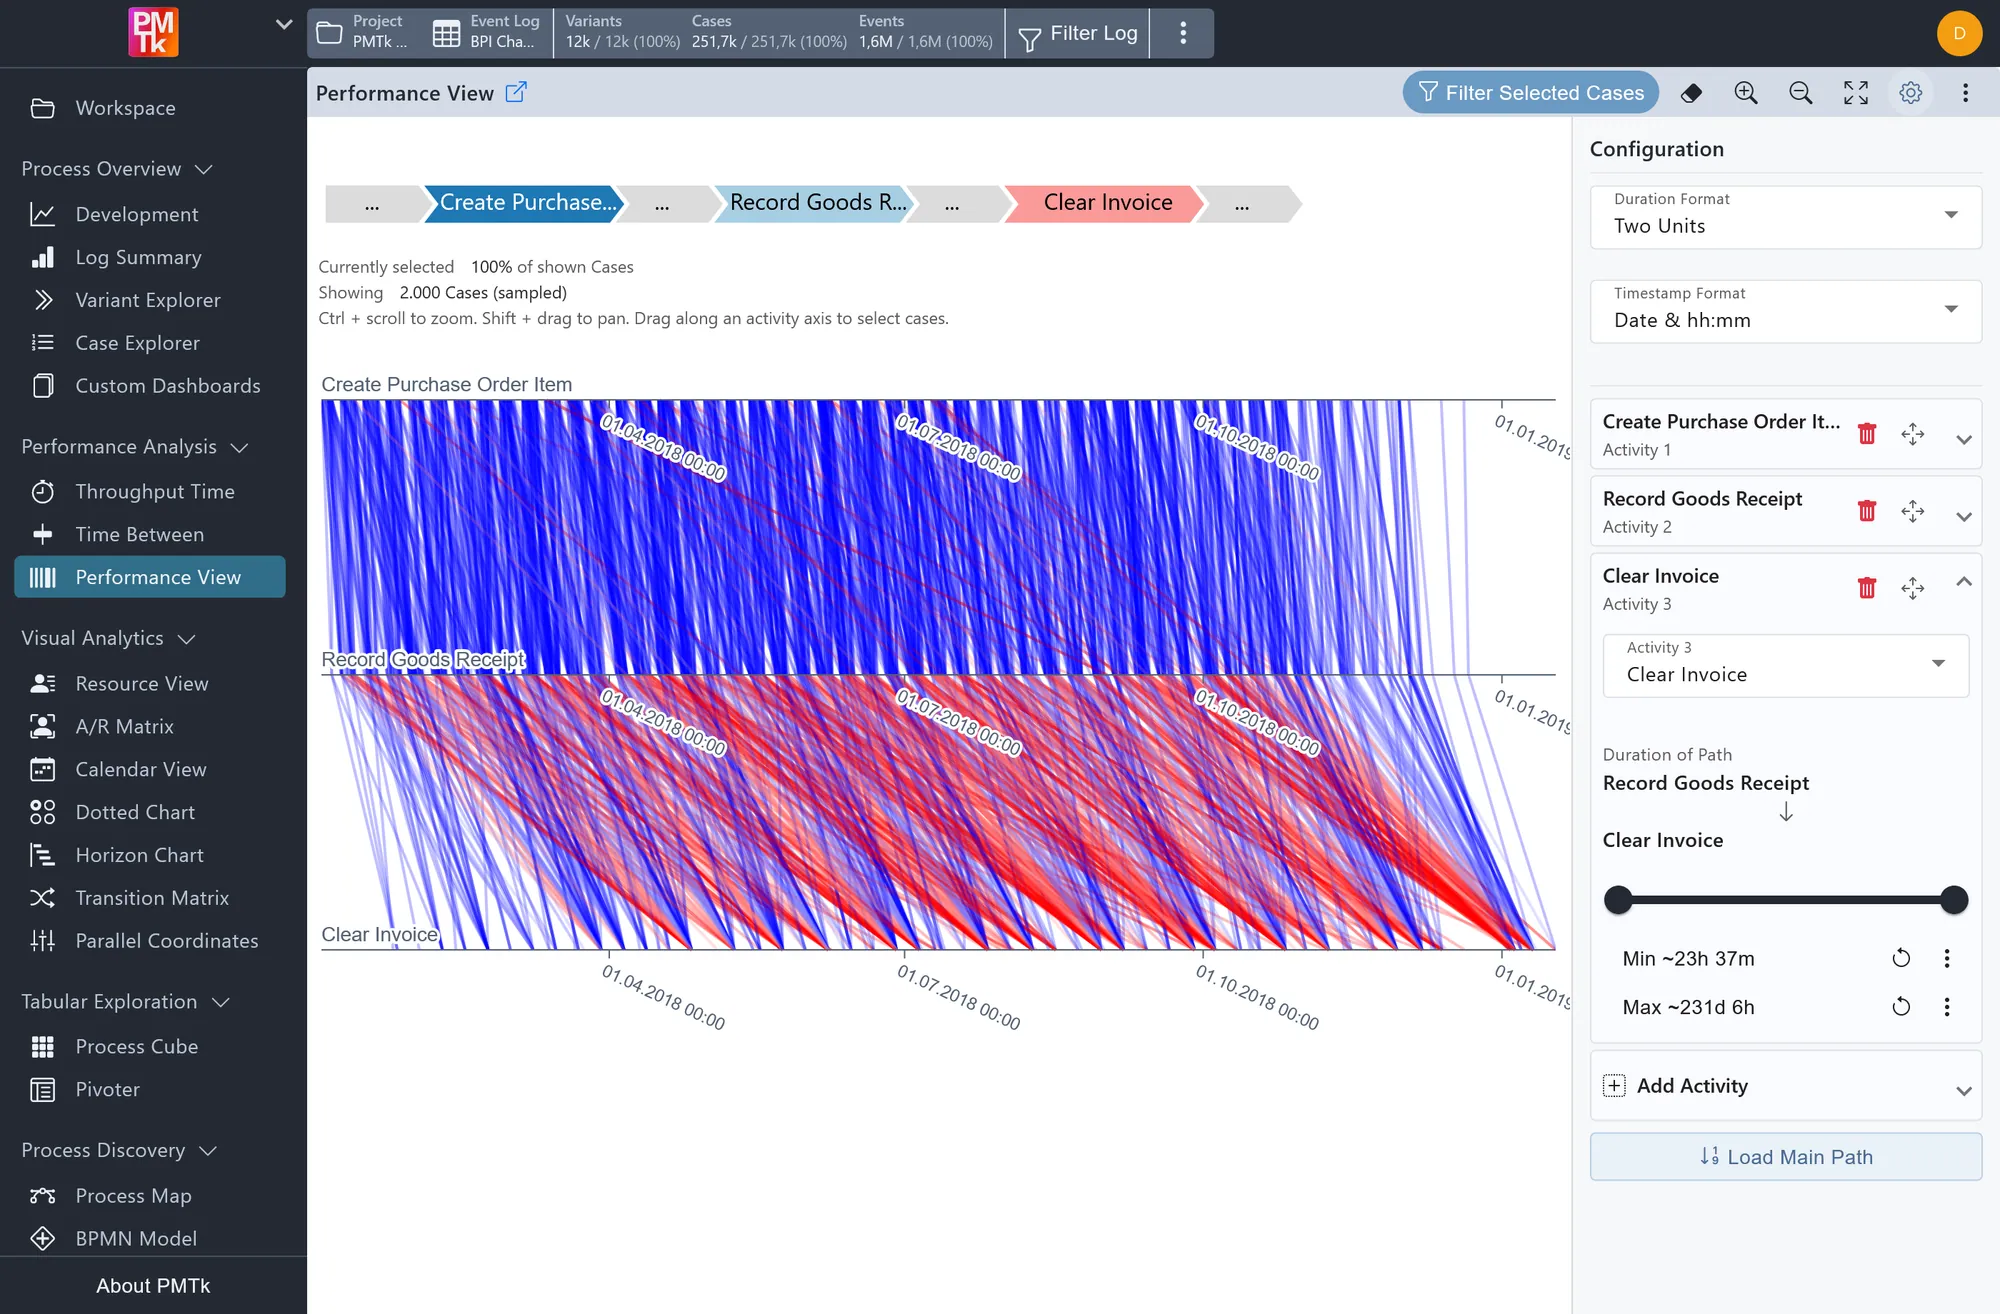
Task: Toggle the configuration gear icon
Action: (x=1911, y=93)
